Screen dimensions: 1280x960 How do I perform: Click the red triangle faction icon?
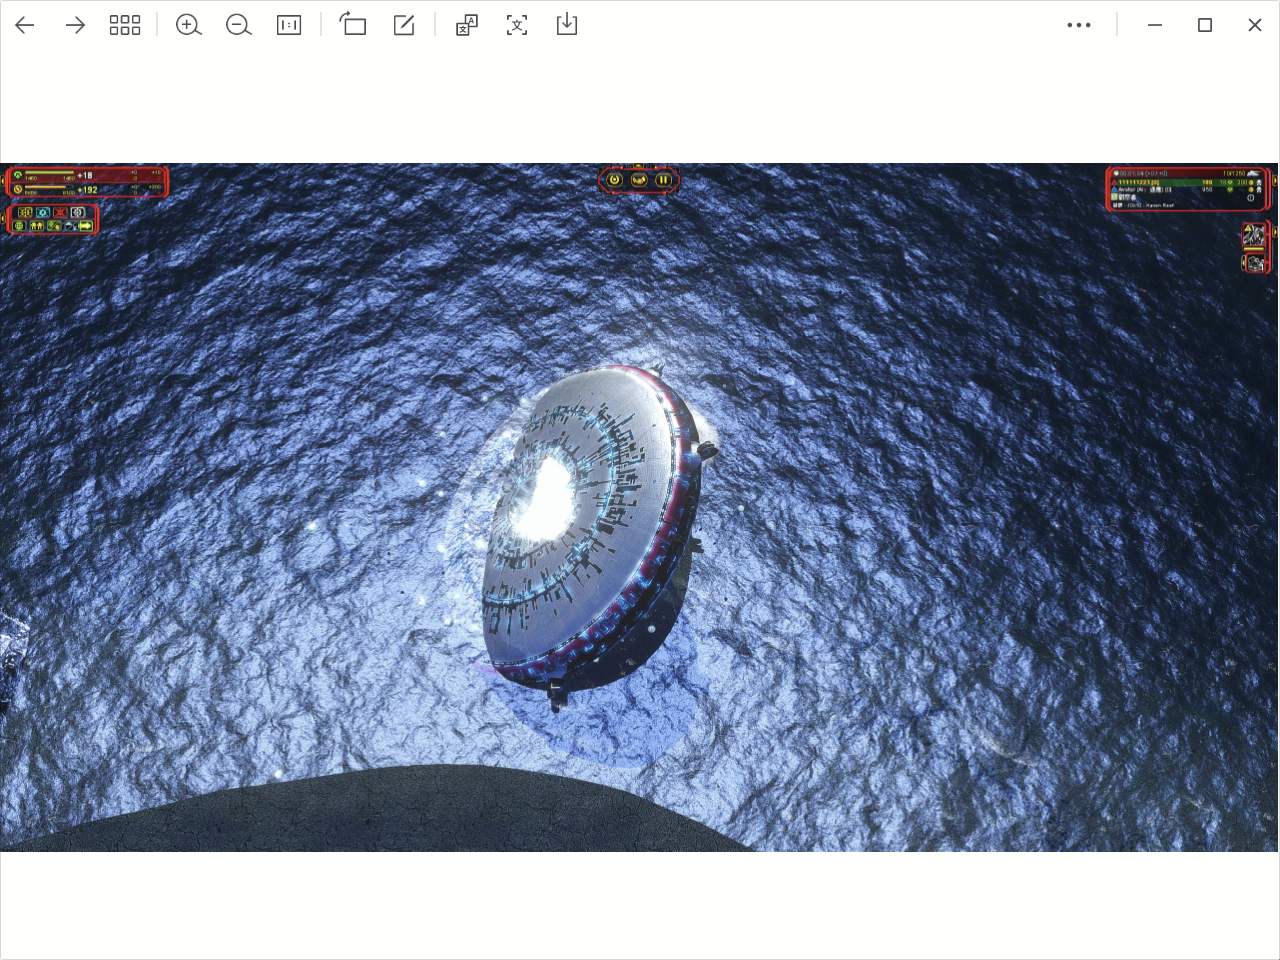click(x=1114, y=182)
